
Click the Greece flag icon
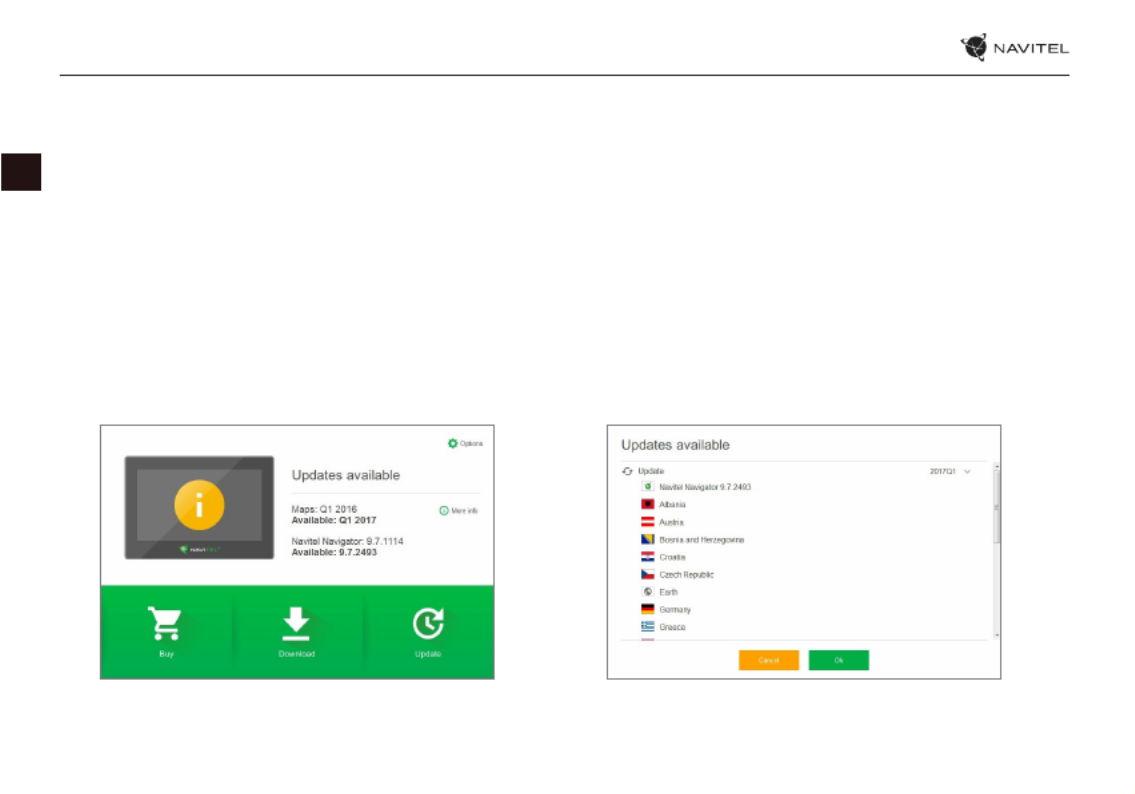[648, 627]
